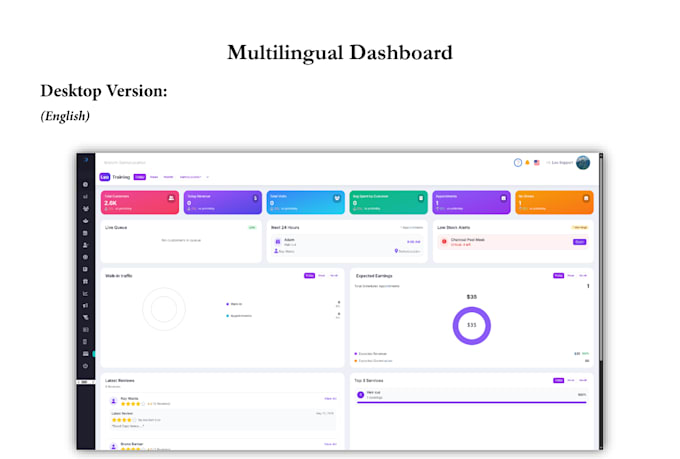
Task: Click the $35 purple donut chart
Action: tap(471, 325)
